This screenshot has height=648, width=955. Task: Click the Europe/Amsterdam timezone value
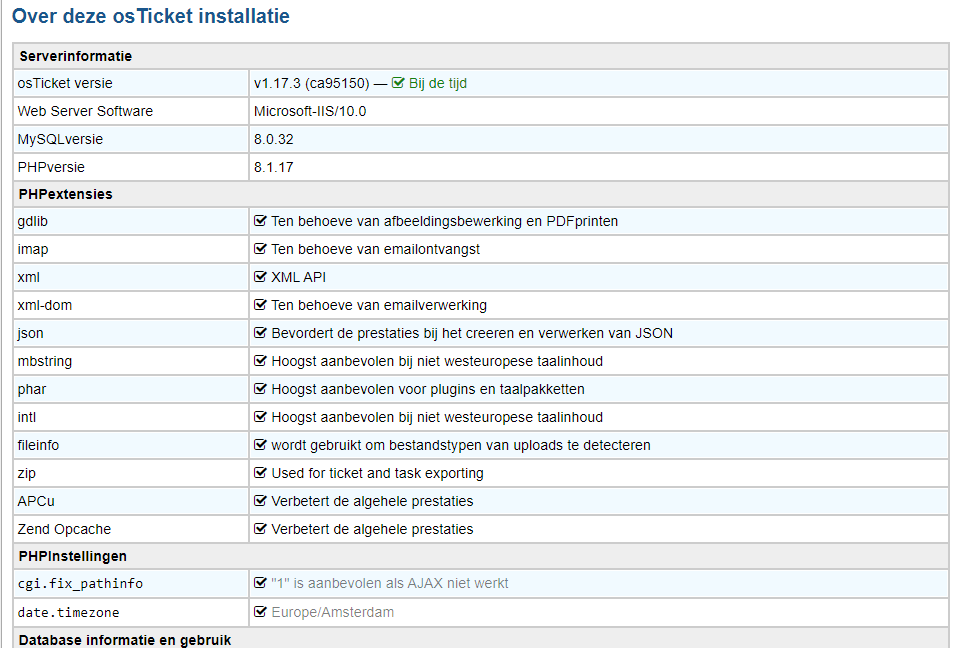[x=332, y=612]
